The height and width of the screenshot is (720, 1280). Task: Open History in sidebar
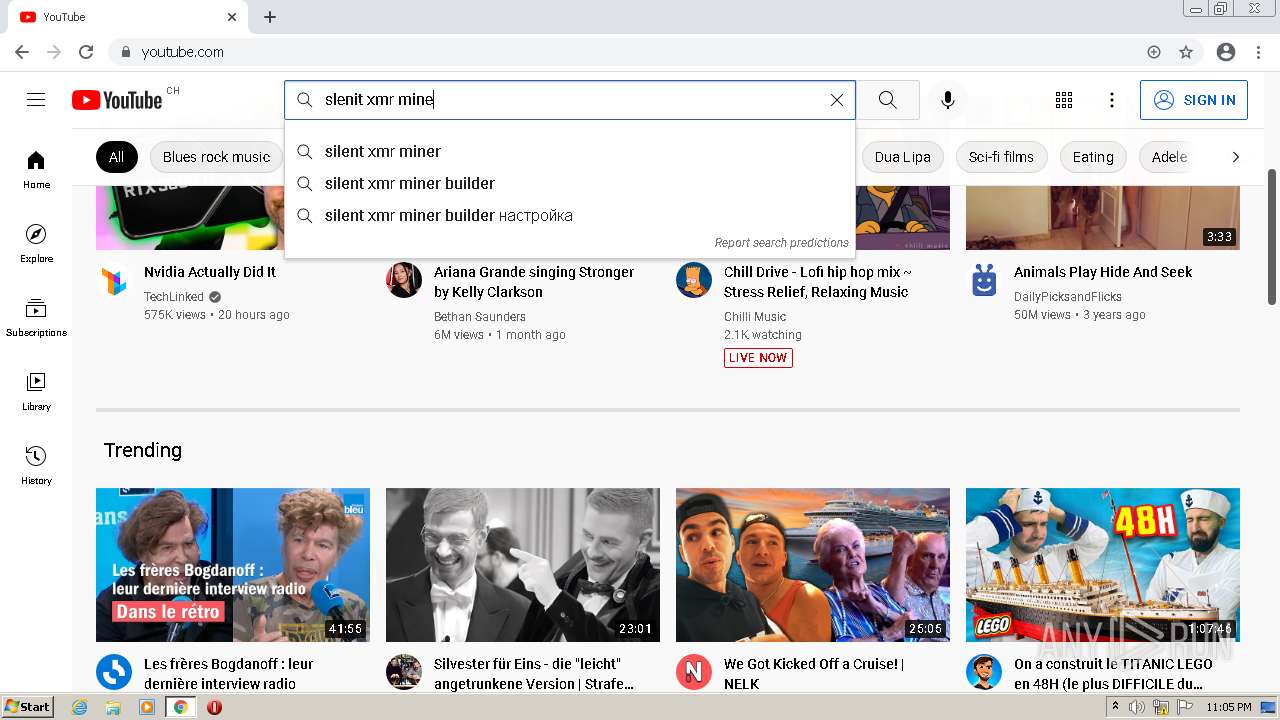36,465
